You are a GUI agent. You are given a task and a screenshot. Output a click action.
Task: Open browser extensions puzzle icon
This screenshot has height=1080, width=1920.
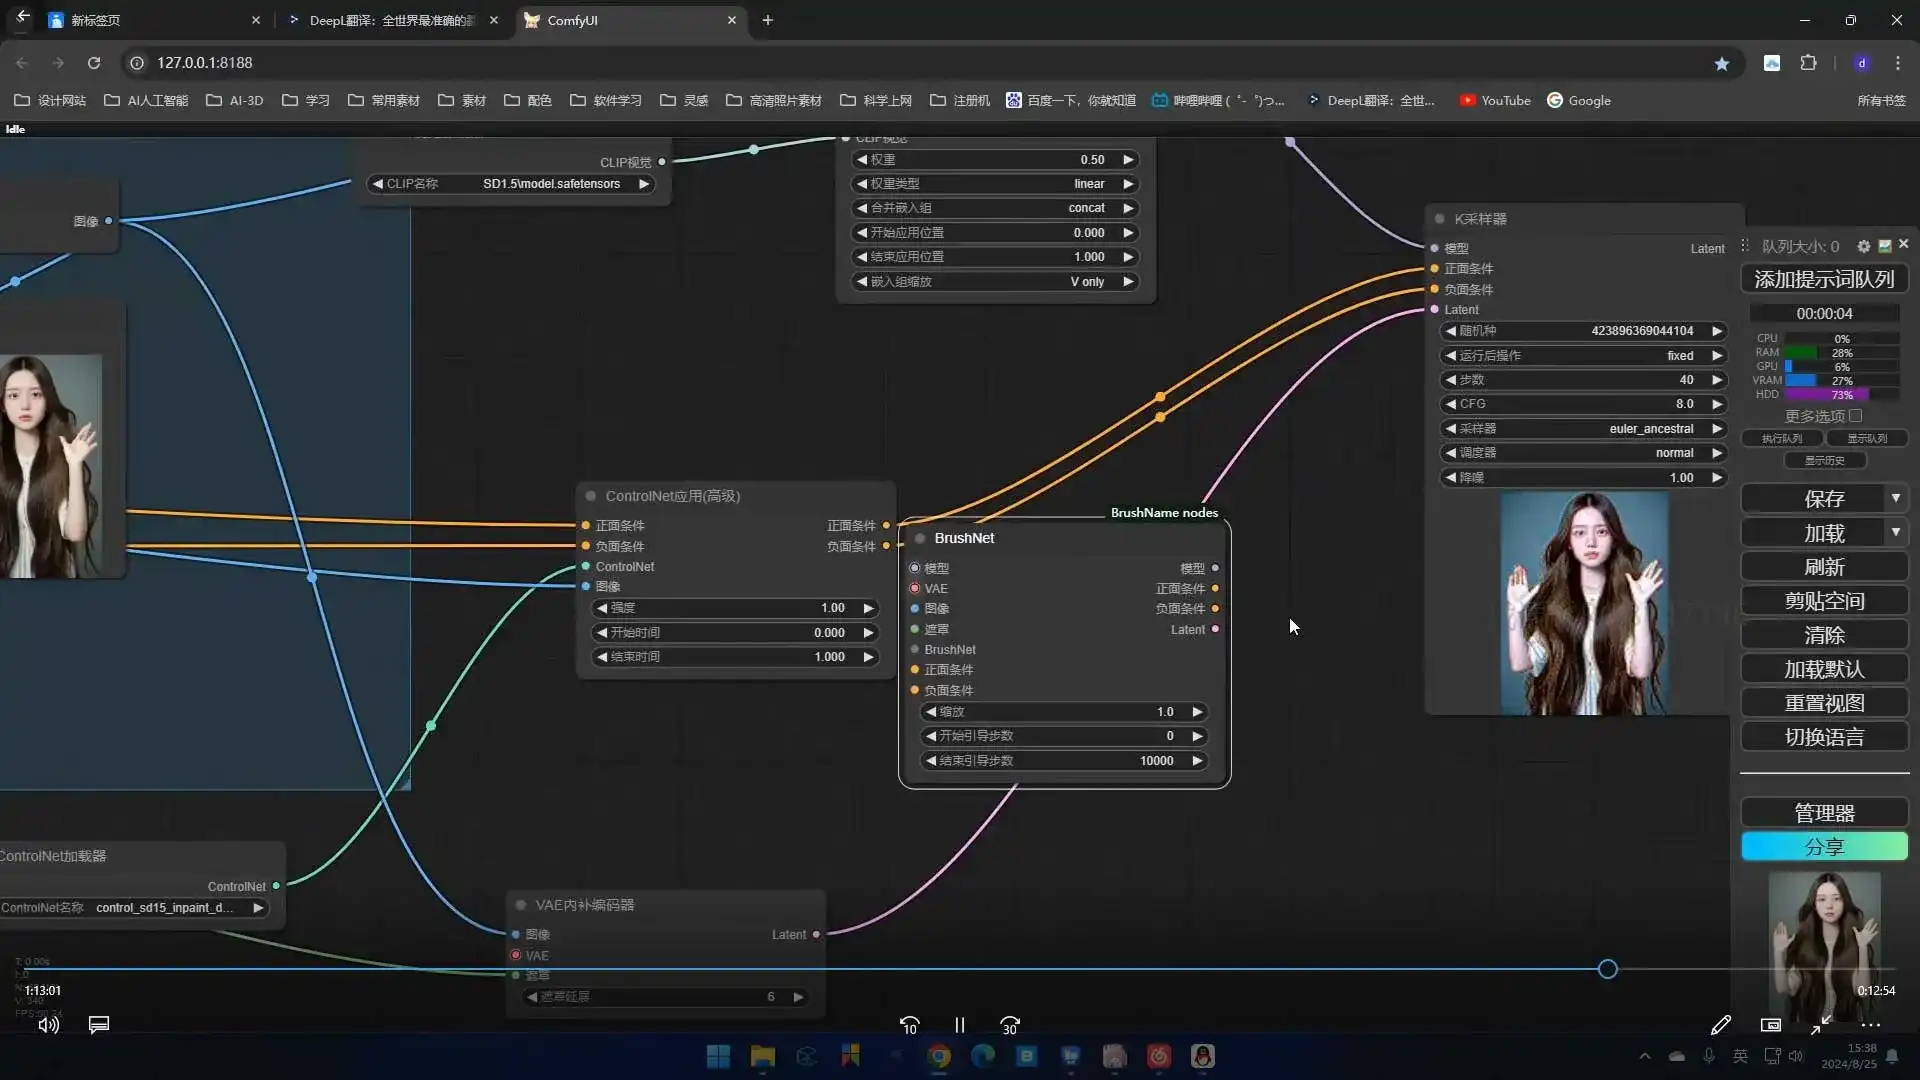coord(1808,63)
